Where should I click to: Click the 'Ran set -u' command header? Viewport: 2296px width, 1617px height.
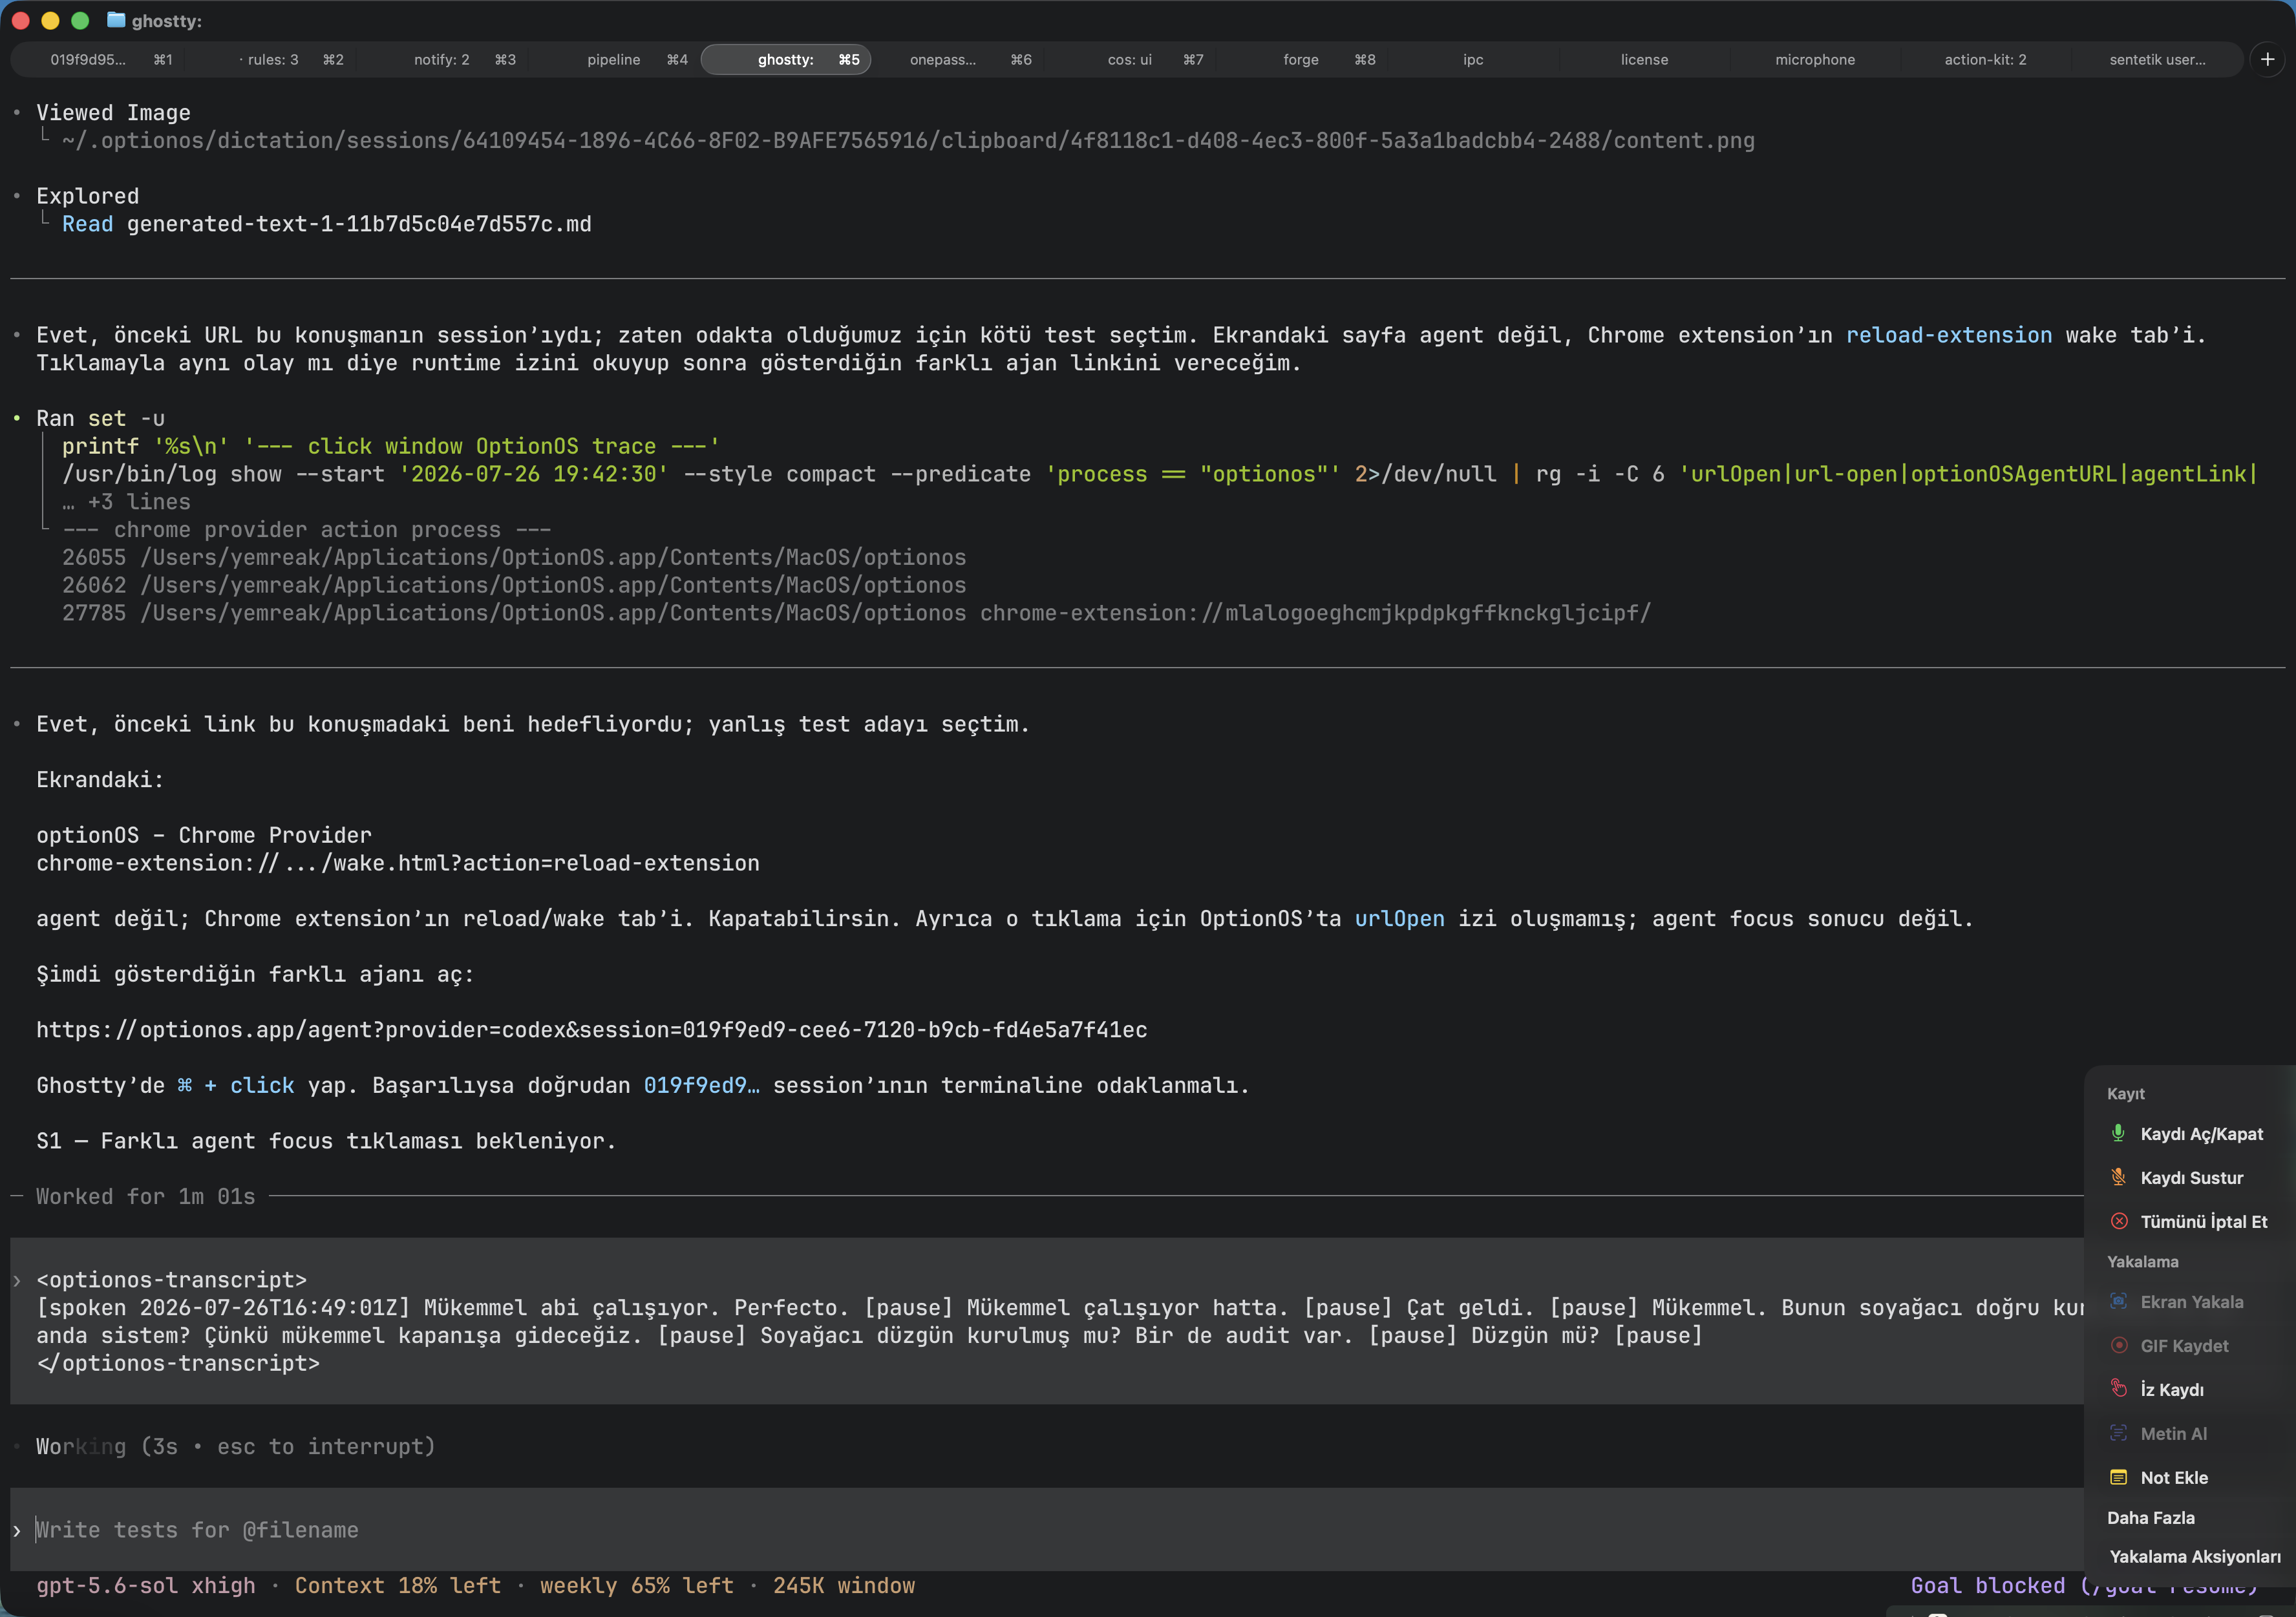pos(100,419)
